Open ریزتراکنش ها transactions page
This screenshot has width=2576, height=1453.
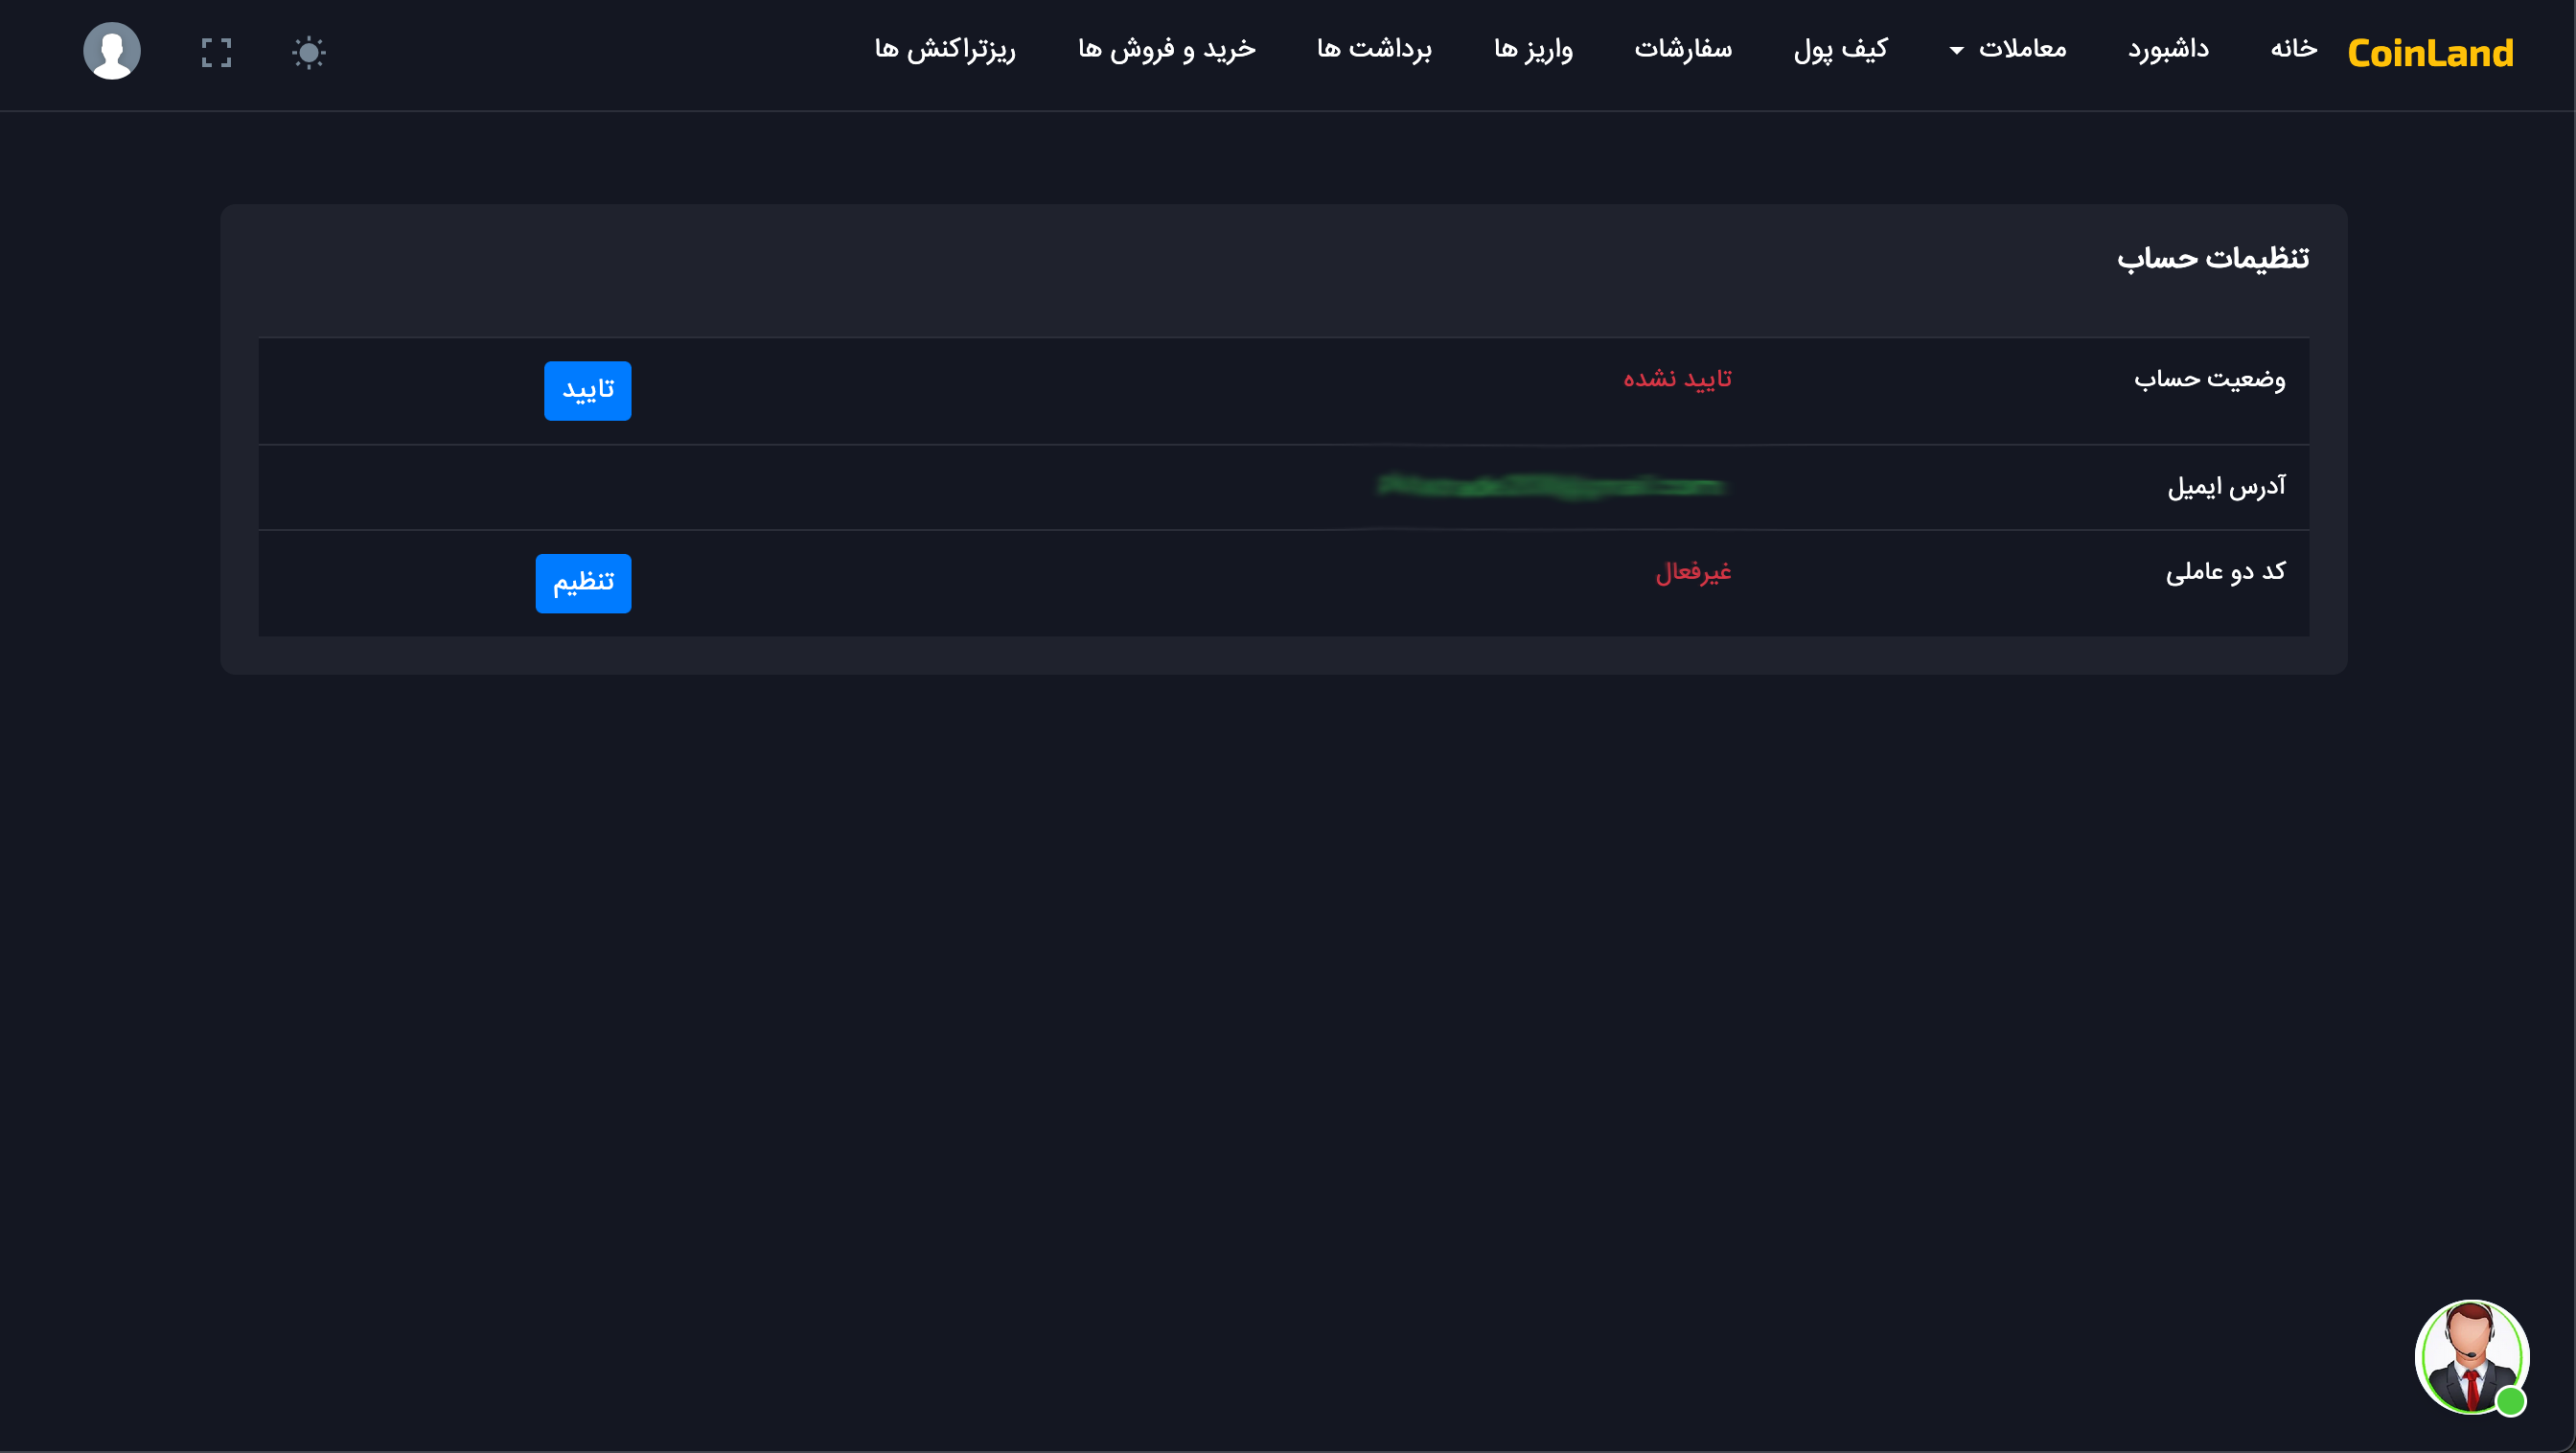(945, 48)
